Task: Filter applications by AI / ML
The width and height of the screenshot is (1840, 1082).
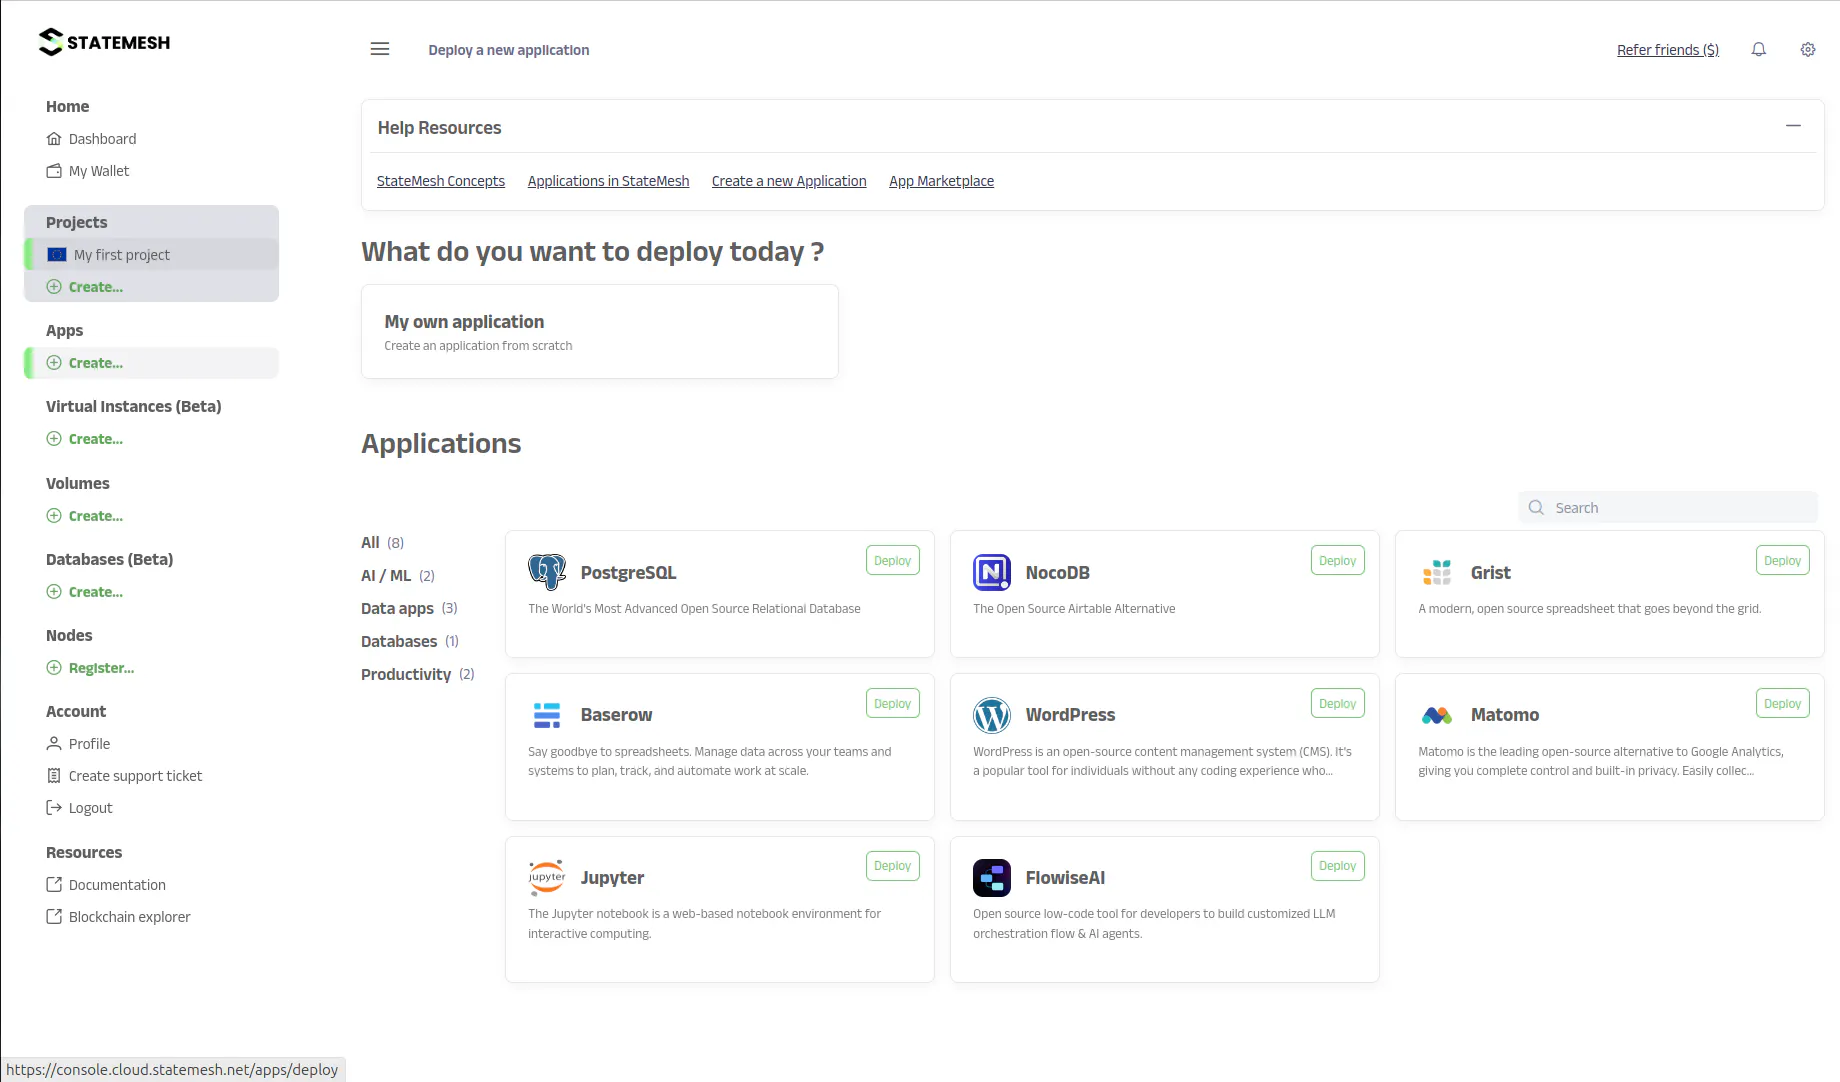Action: [398, 575]
